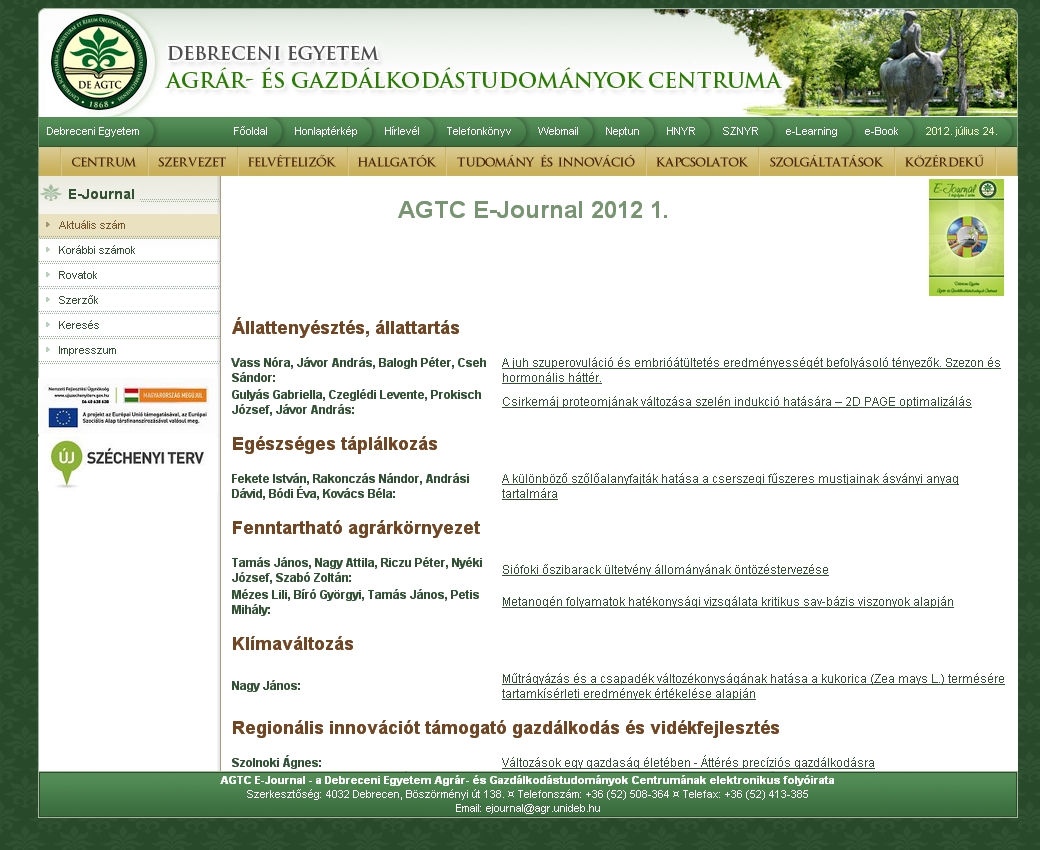
Task: Open e-Learning portal
Action: coord(811,131)
